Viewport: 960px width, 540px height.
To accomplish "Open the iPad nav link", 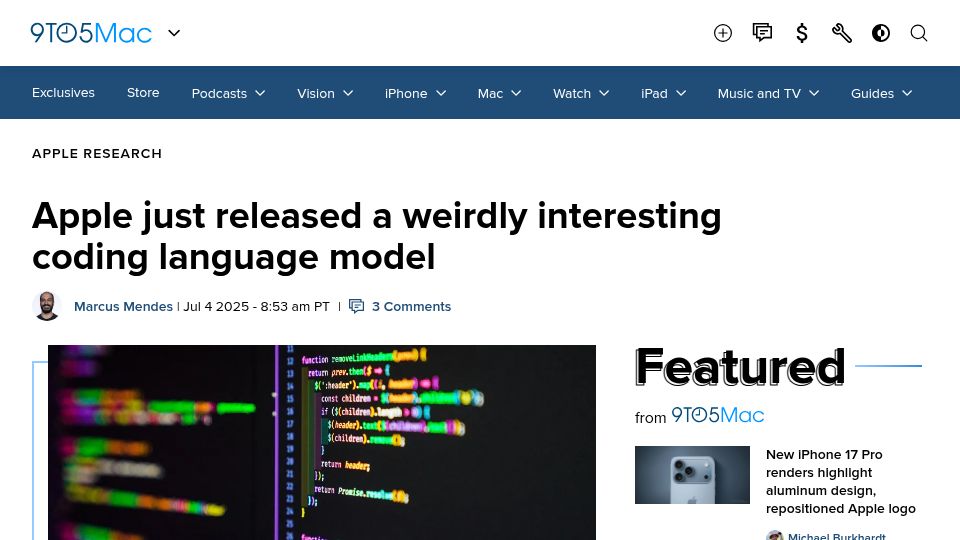I will point(654,94).
